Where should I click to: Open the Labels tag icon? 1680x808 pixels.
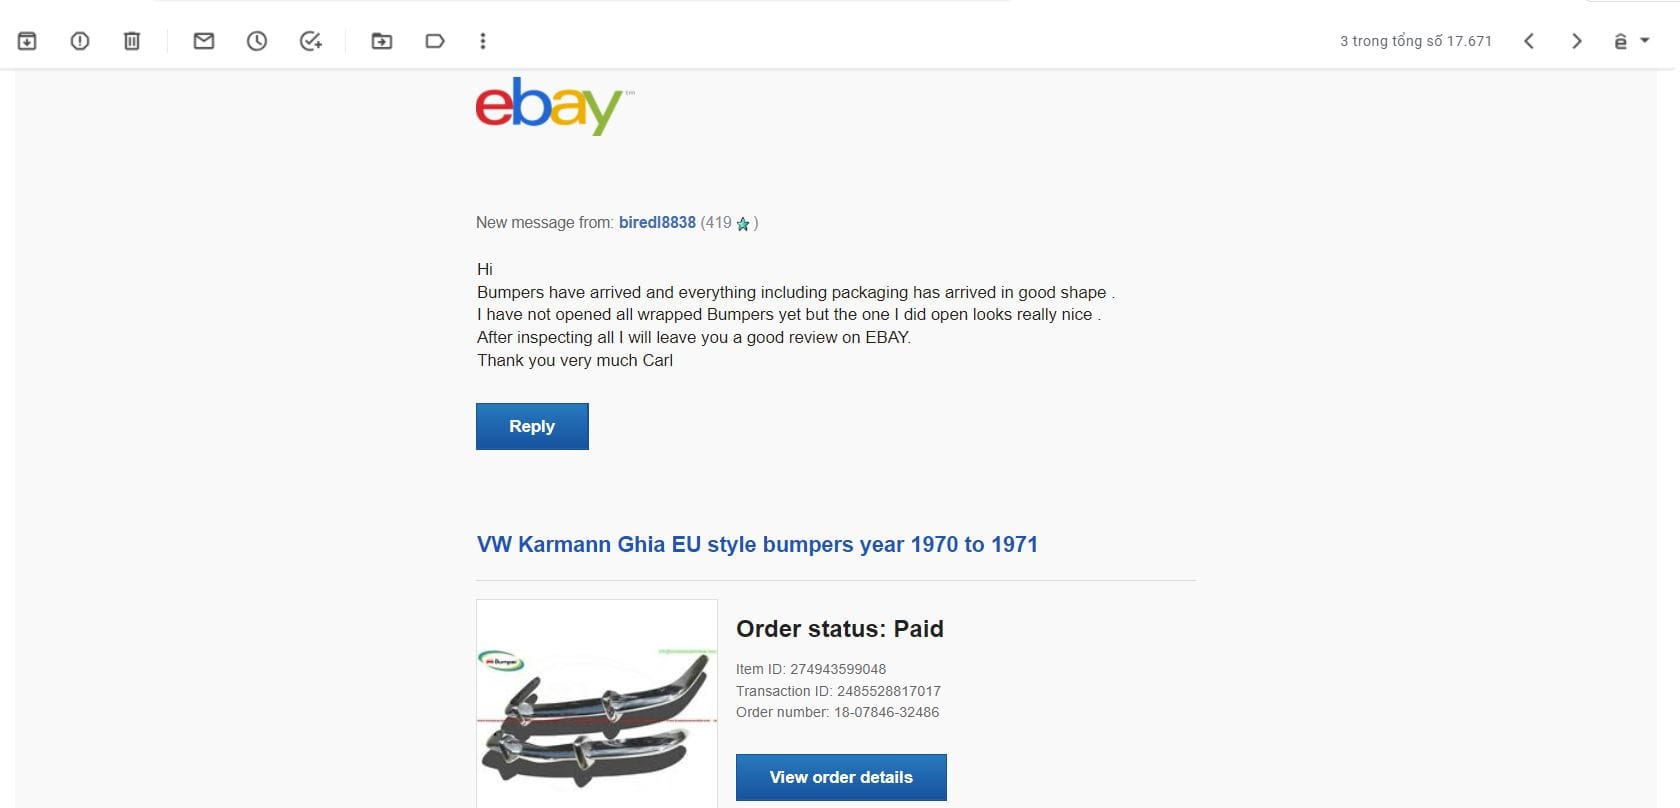tap(435, 41)
